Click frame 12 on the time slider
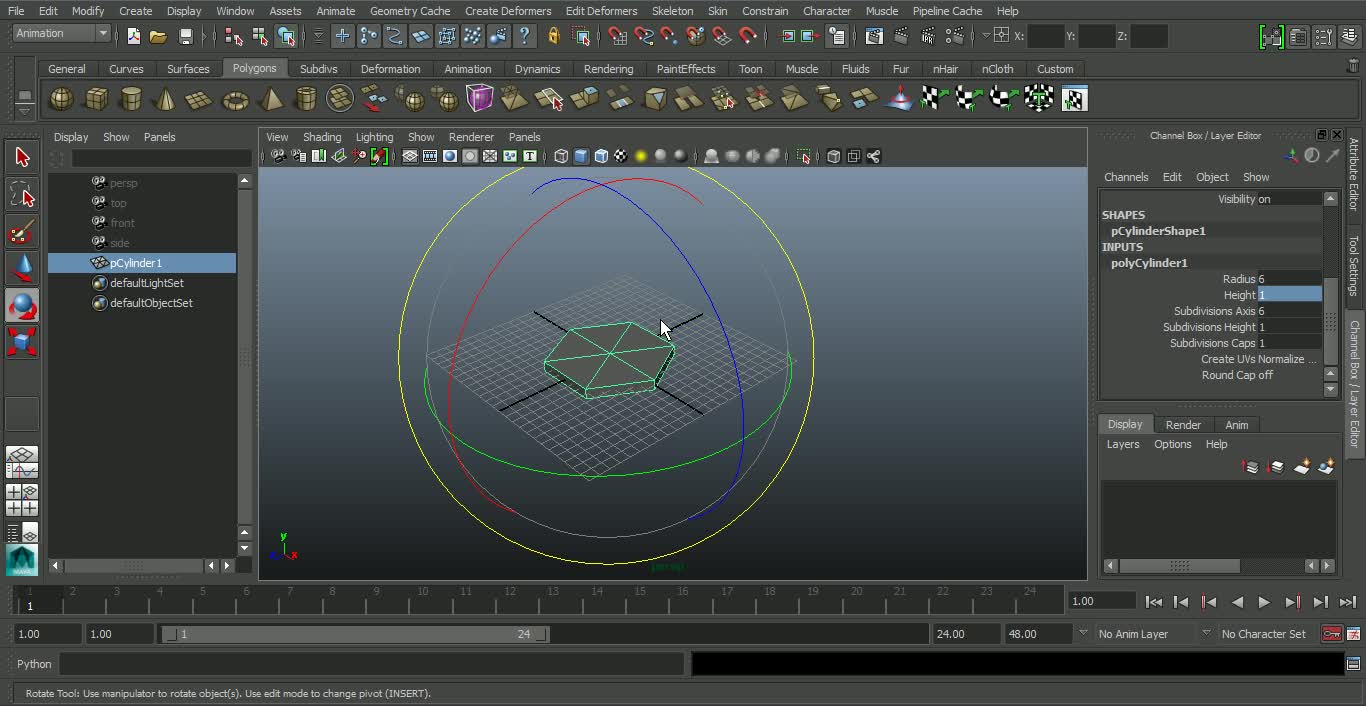Viewport: 1366px width, 706px height. point(510,598)
